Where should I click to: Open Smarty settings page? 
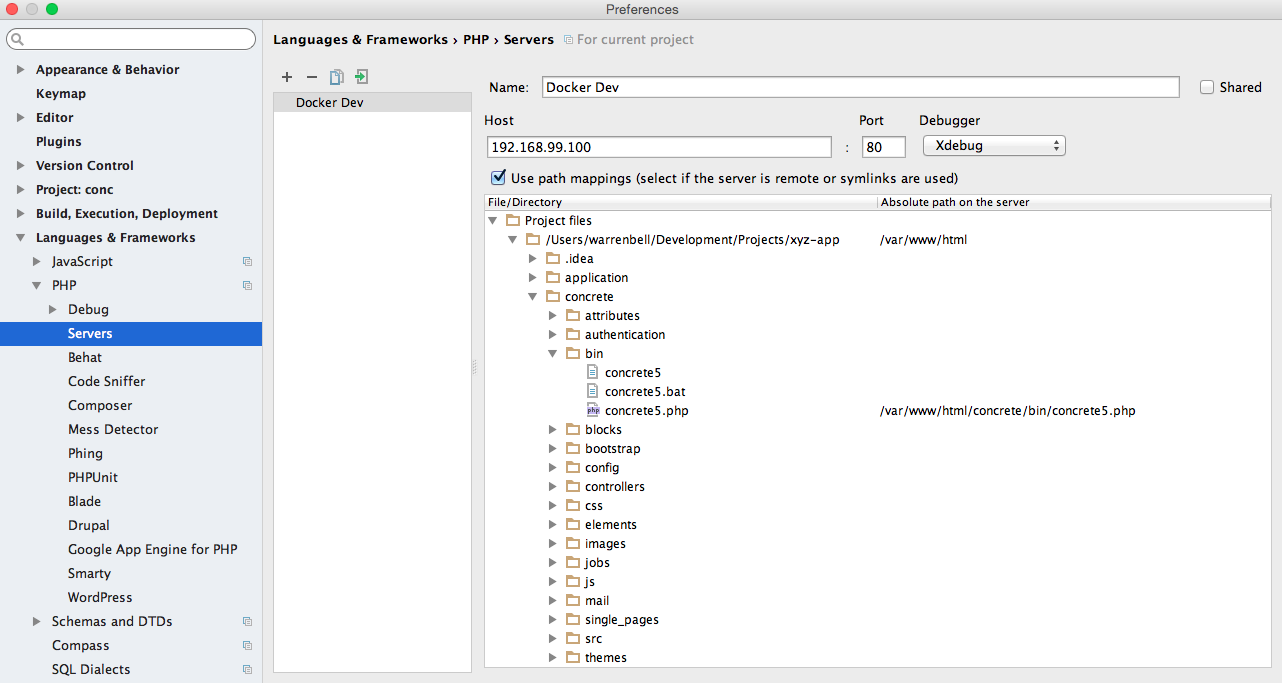coord(89,574)
